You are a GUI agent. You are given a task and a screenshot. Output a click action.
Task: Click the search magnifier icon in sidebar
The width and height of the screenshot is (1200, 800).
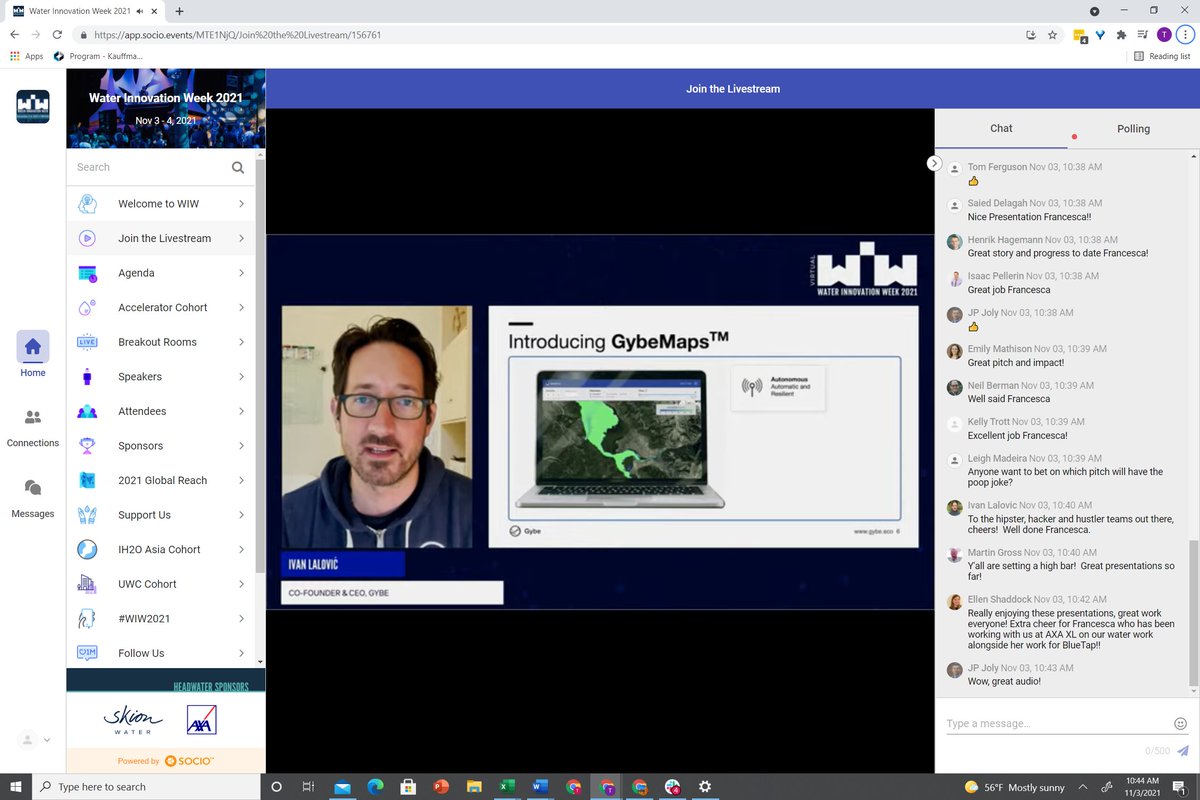click(238, 167)
